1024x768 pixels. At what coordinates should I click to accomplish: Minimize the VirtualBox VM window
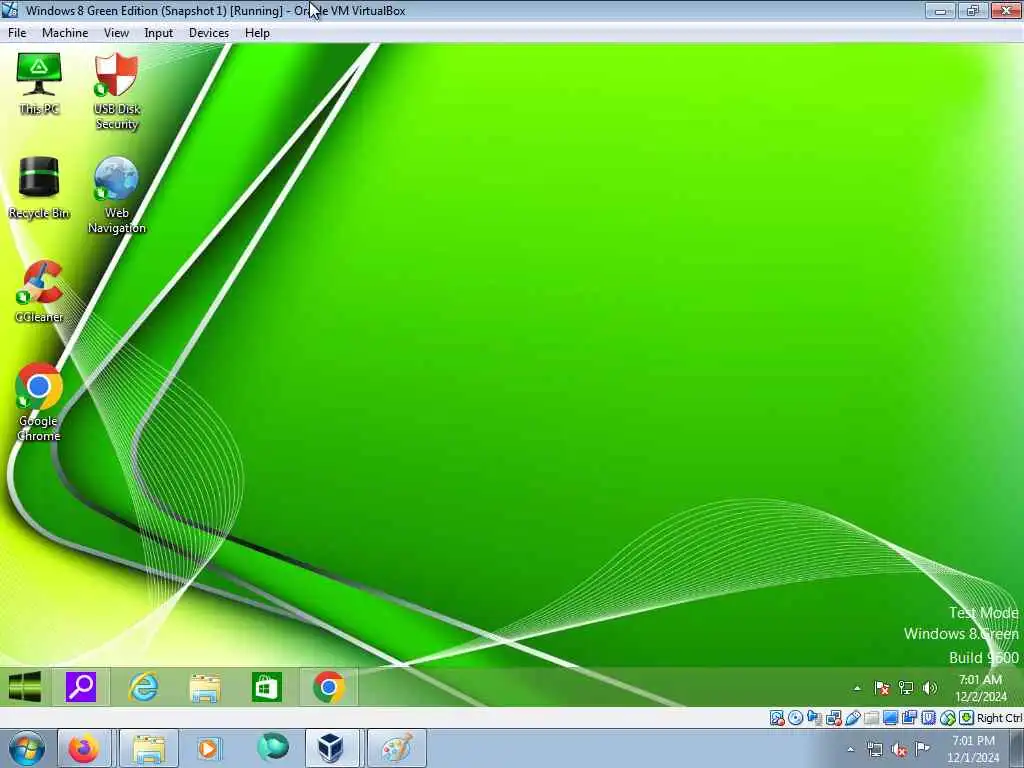(940, 10)
